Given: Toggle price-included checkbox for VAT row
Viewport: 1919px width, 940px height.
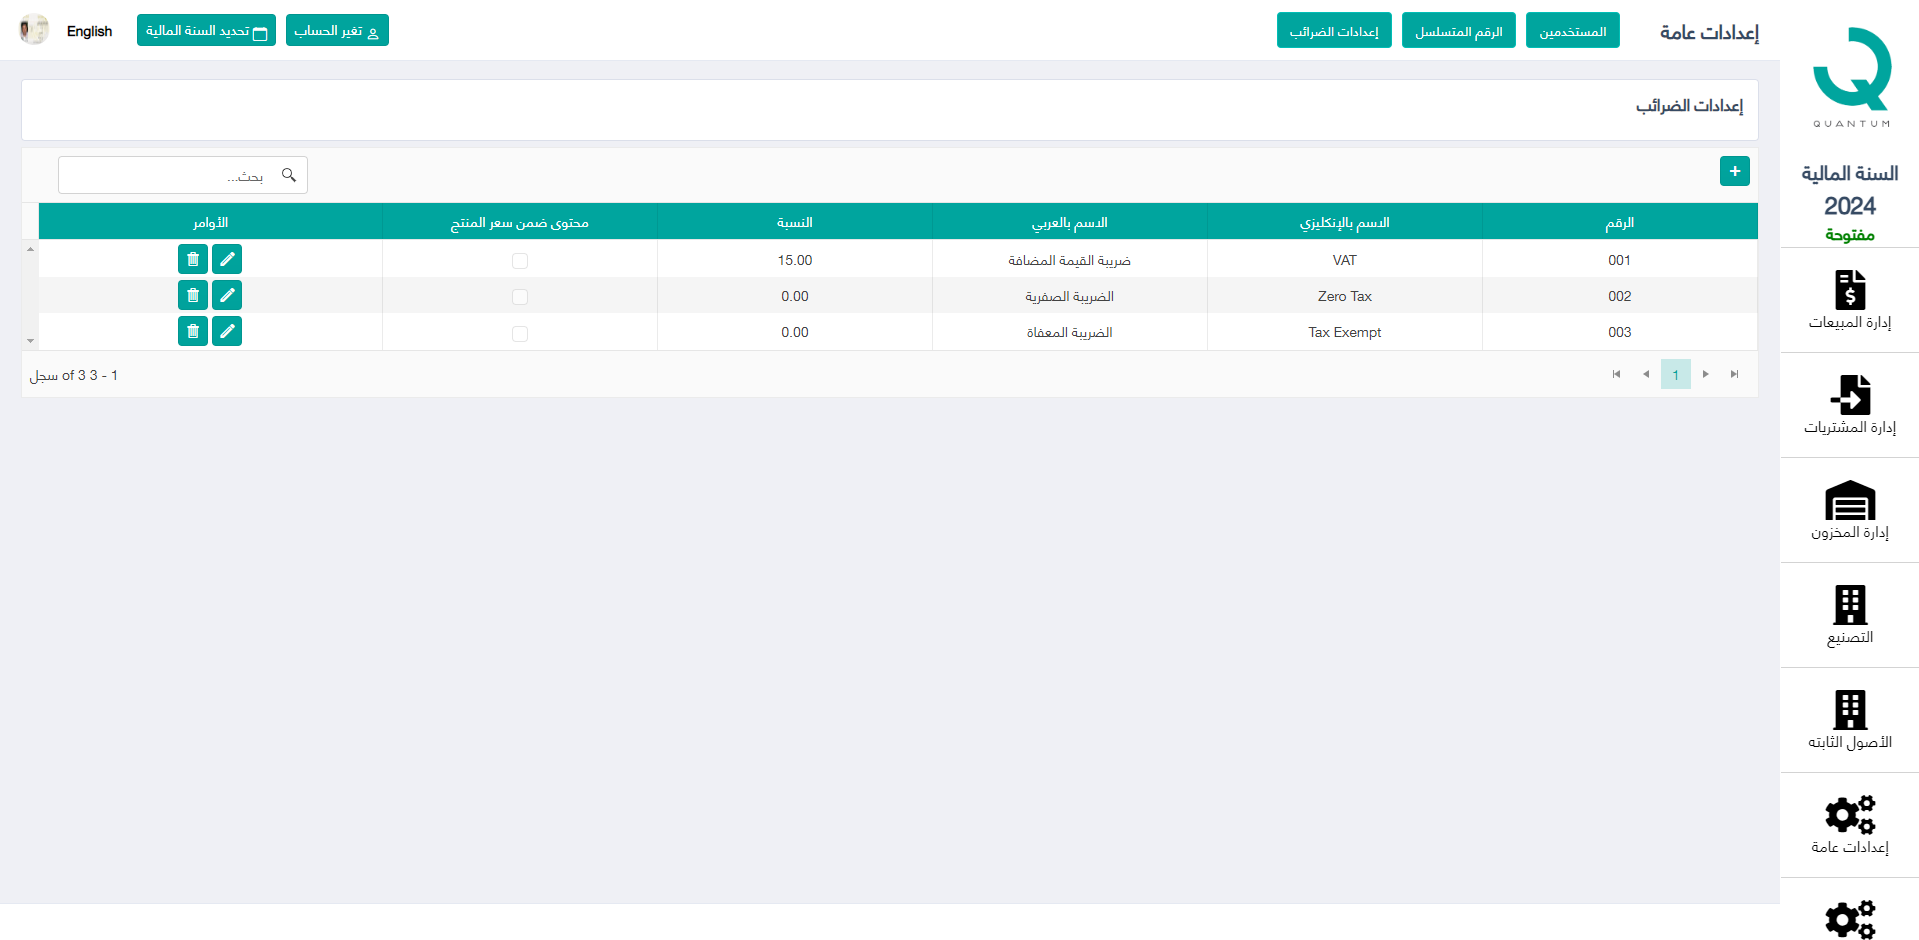Looking at the screenshot, I should (x=520, y=261).
